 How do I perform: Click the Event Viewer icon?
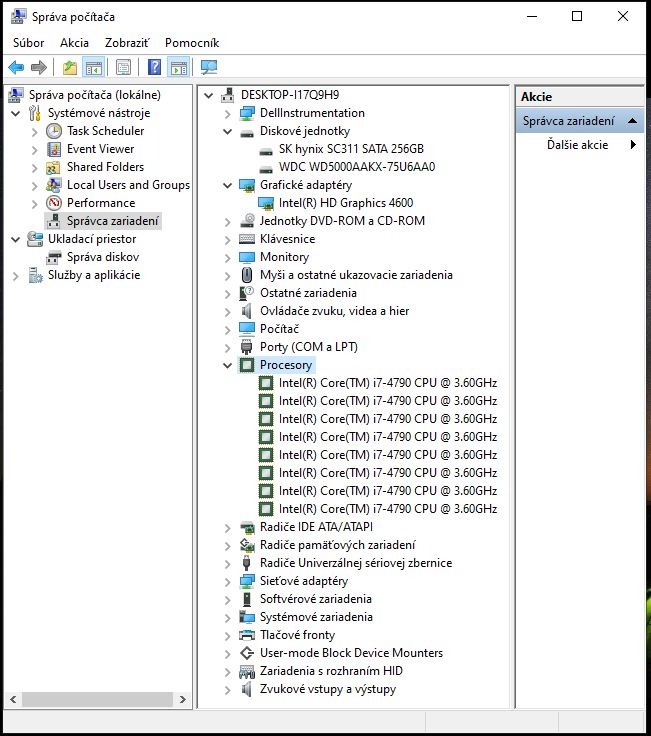point(54,149)
